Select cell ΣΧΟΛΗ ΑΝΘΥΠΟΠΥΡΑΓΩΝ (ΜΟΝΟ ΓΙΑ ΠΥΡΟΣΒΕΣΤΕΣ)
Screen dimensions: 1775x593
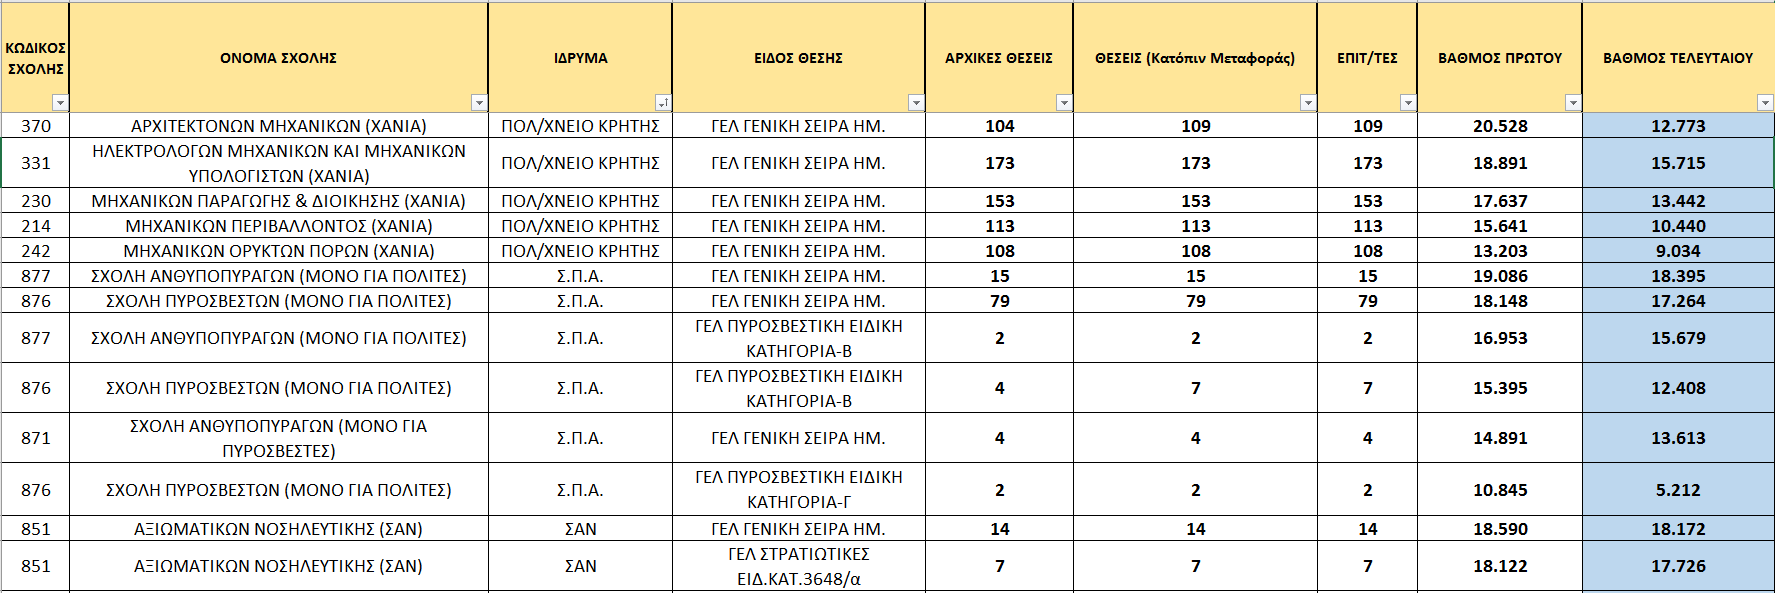point(279,438)
